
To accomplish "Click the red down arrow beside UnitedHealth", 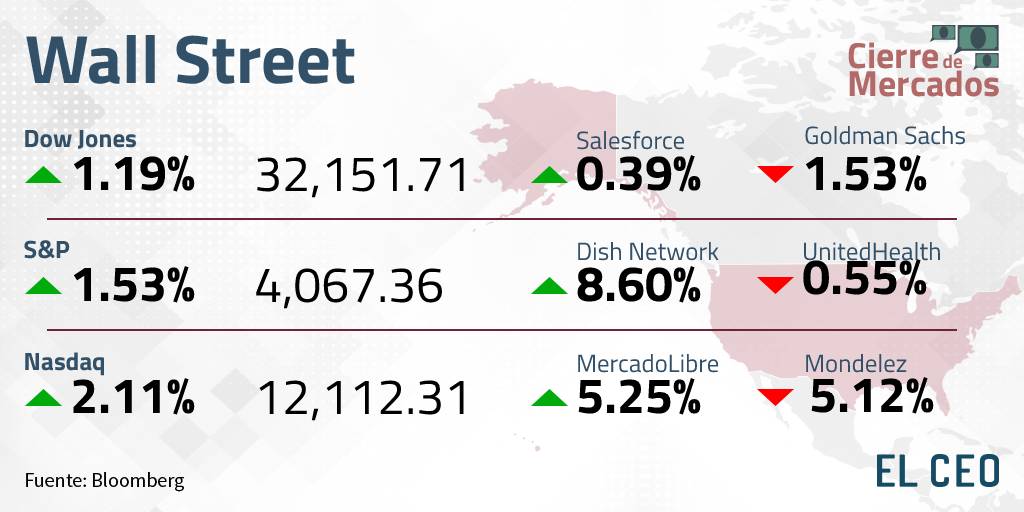I will click(x=776, y=285).
